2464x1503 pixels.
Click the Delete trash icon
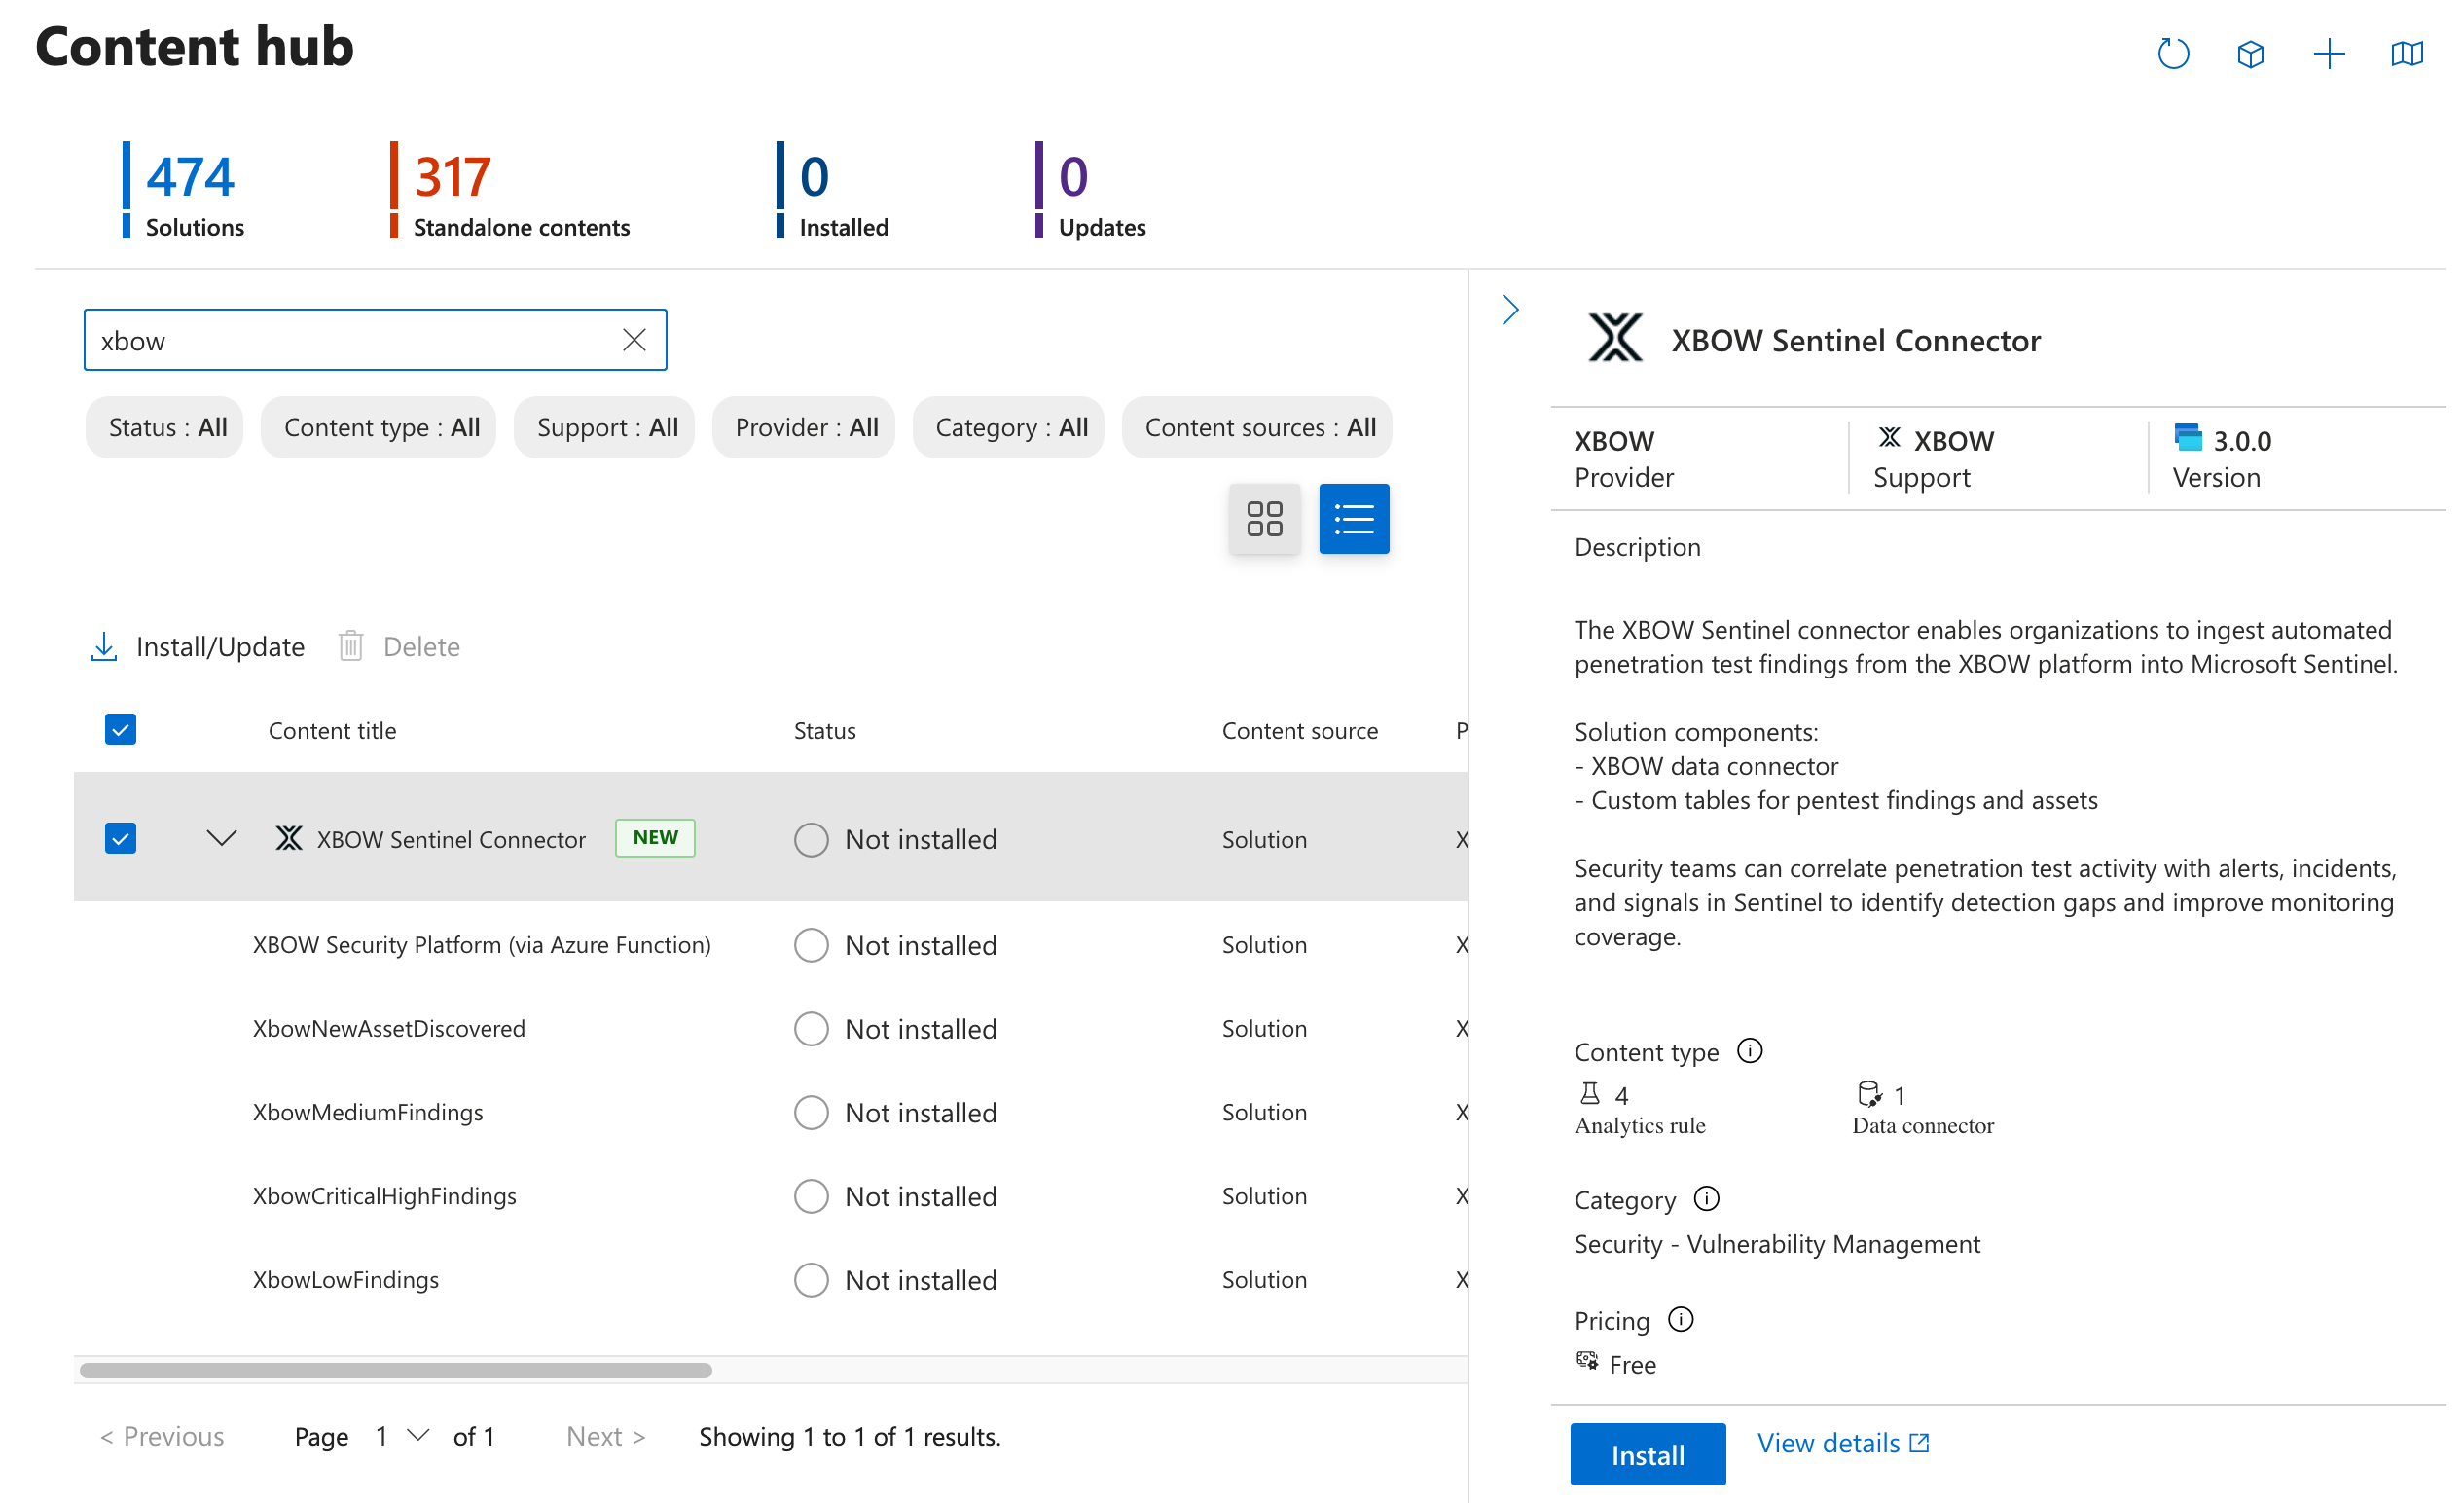351,646
